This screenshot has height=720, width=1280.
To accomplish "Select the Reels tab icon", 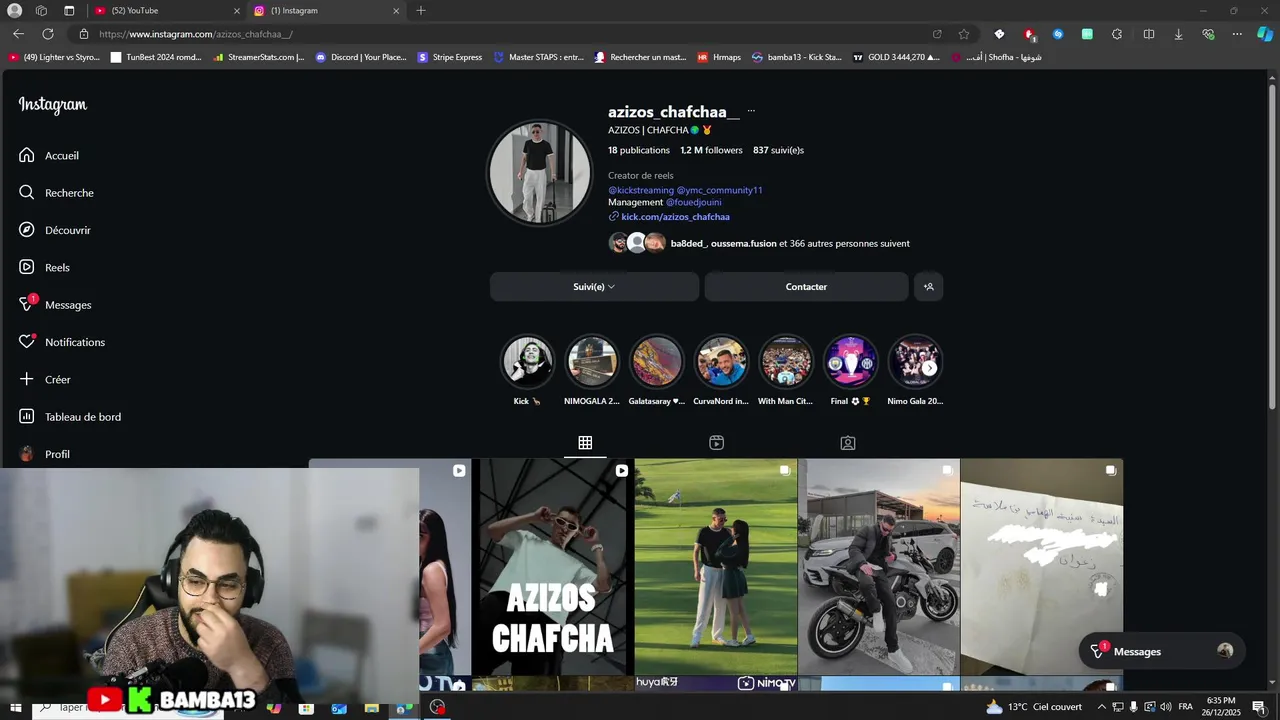I will pyautogui.click(x=716, y=443).
